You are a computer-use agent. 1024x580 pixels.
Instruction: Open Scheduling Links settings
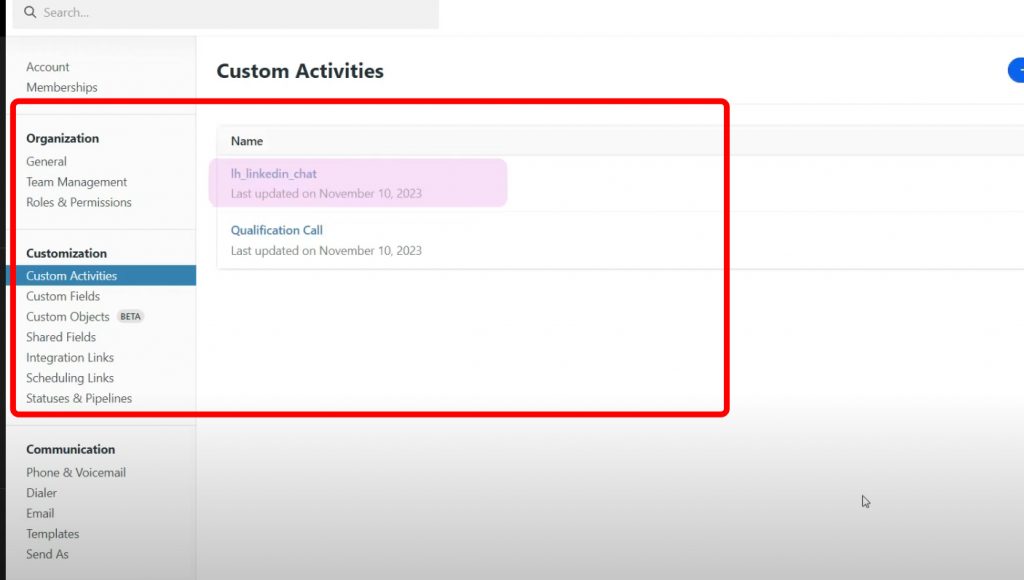69,378
